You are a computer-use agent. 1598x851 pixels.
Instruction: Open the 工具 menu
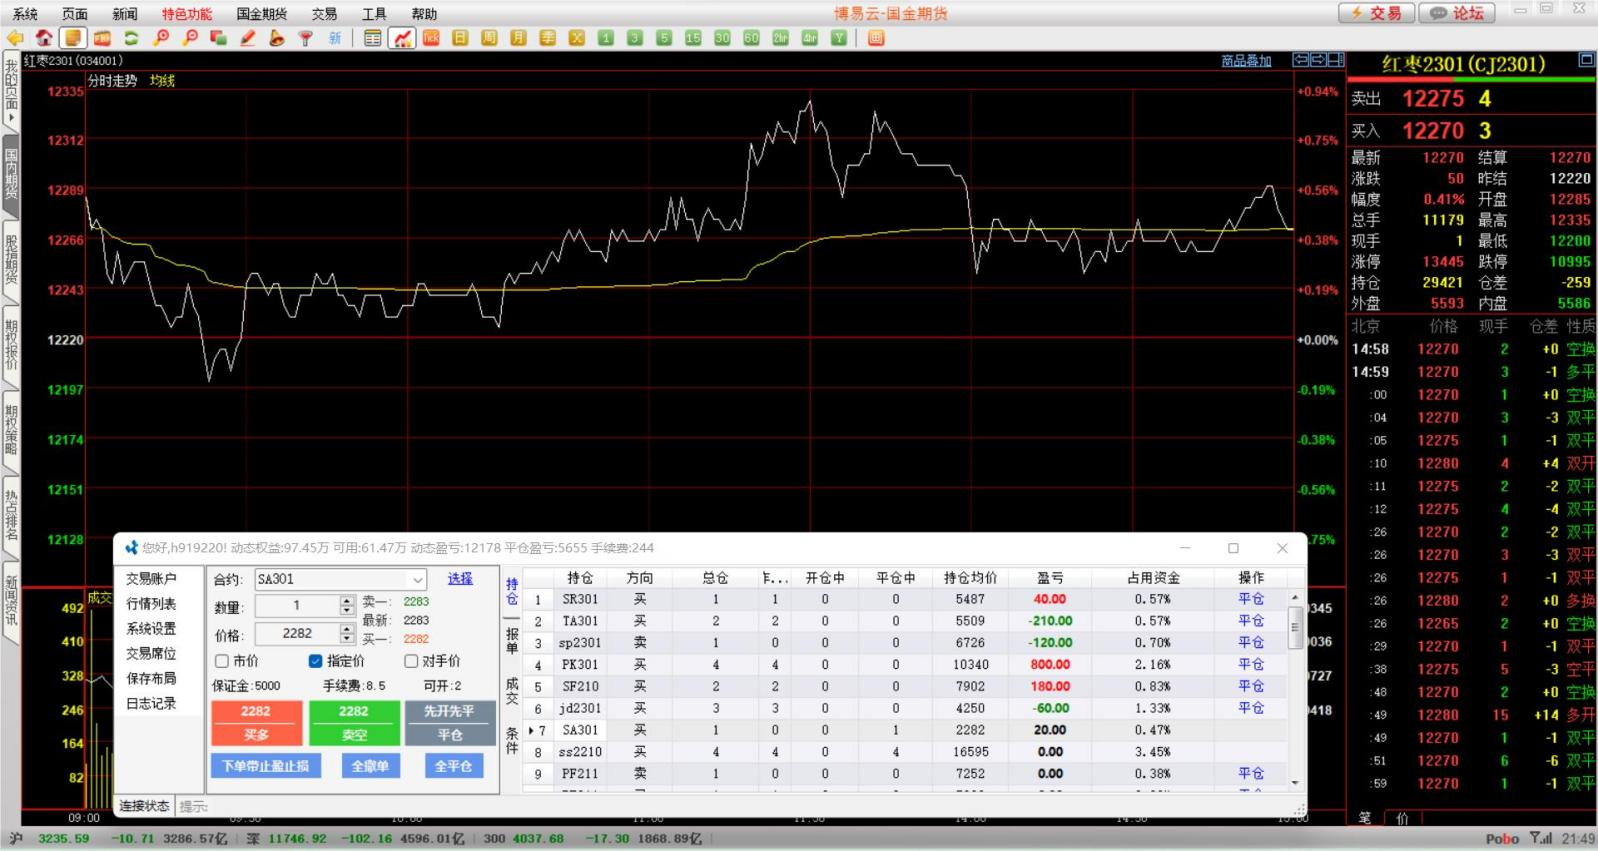(x=374, y=14)
